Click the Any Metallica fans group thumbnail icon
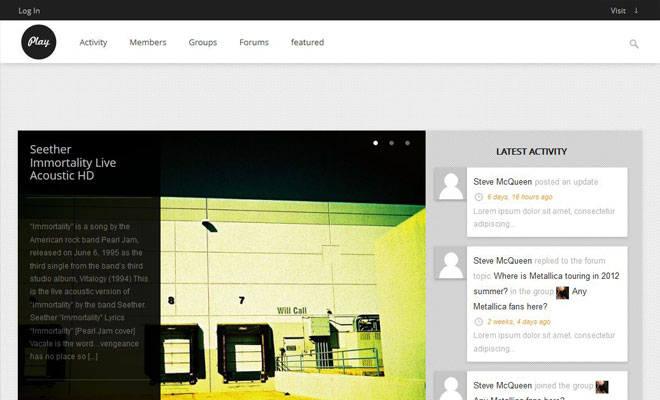The image size is (660, 400). [x=562, y=292]
